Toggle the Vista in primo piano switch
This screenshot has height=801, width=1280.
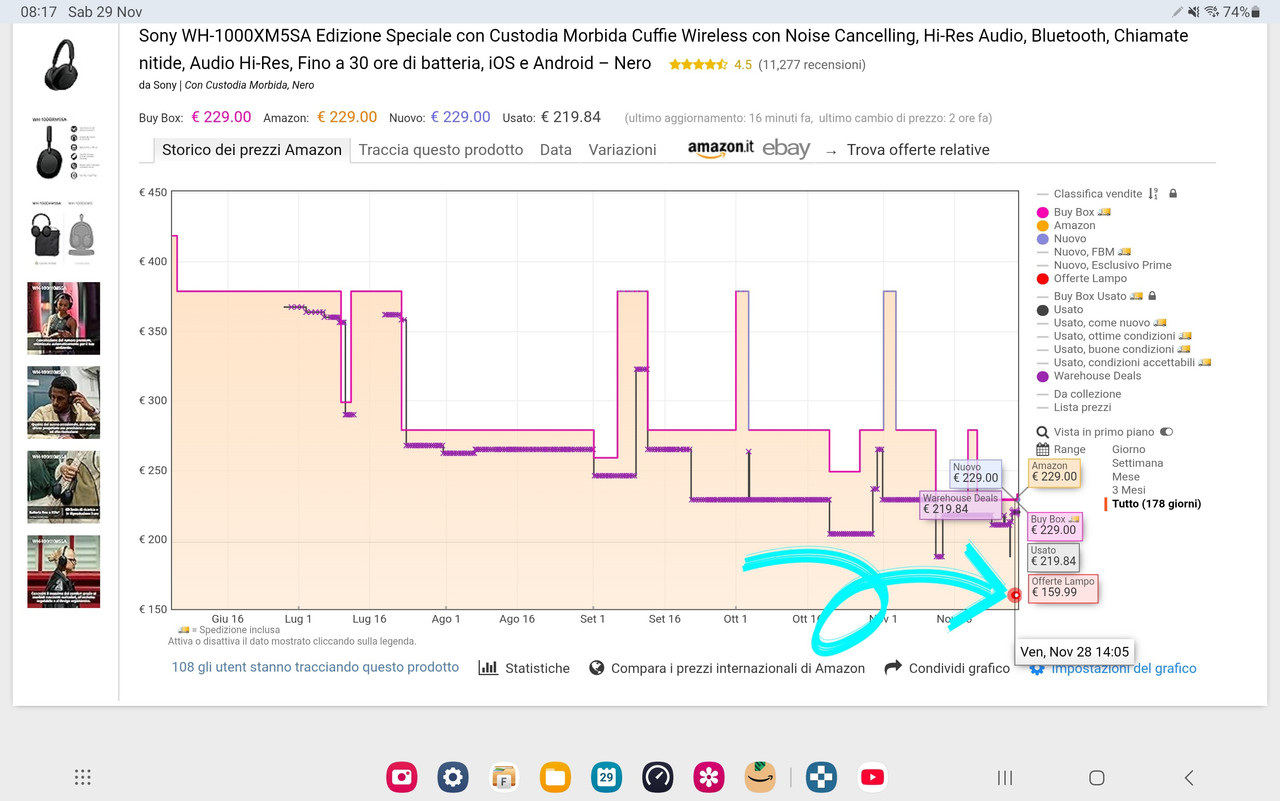pos(1166,432)
